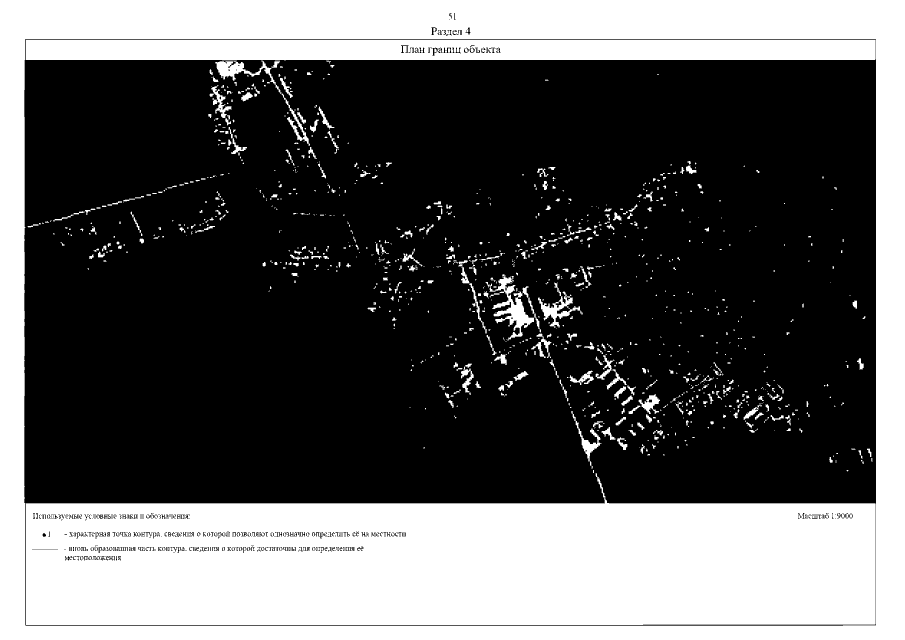Image resolution: width=905 pixels, height=640 pixels.
Task: Click the 'Масштаб 1:9000' scale label
Action: click(824, 516)
